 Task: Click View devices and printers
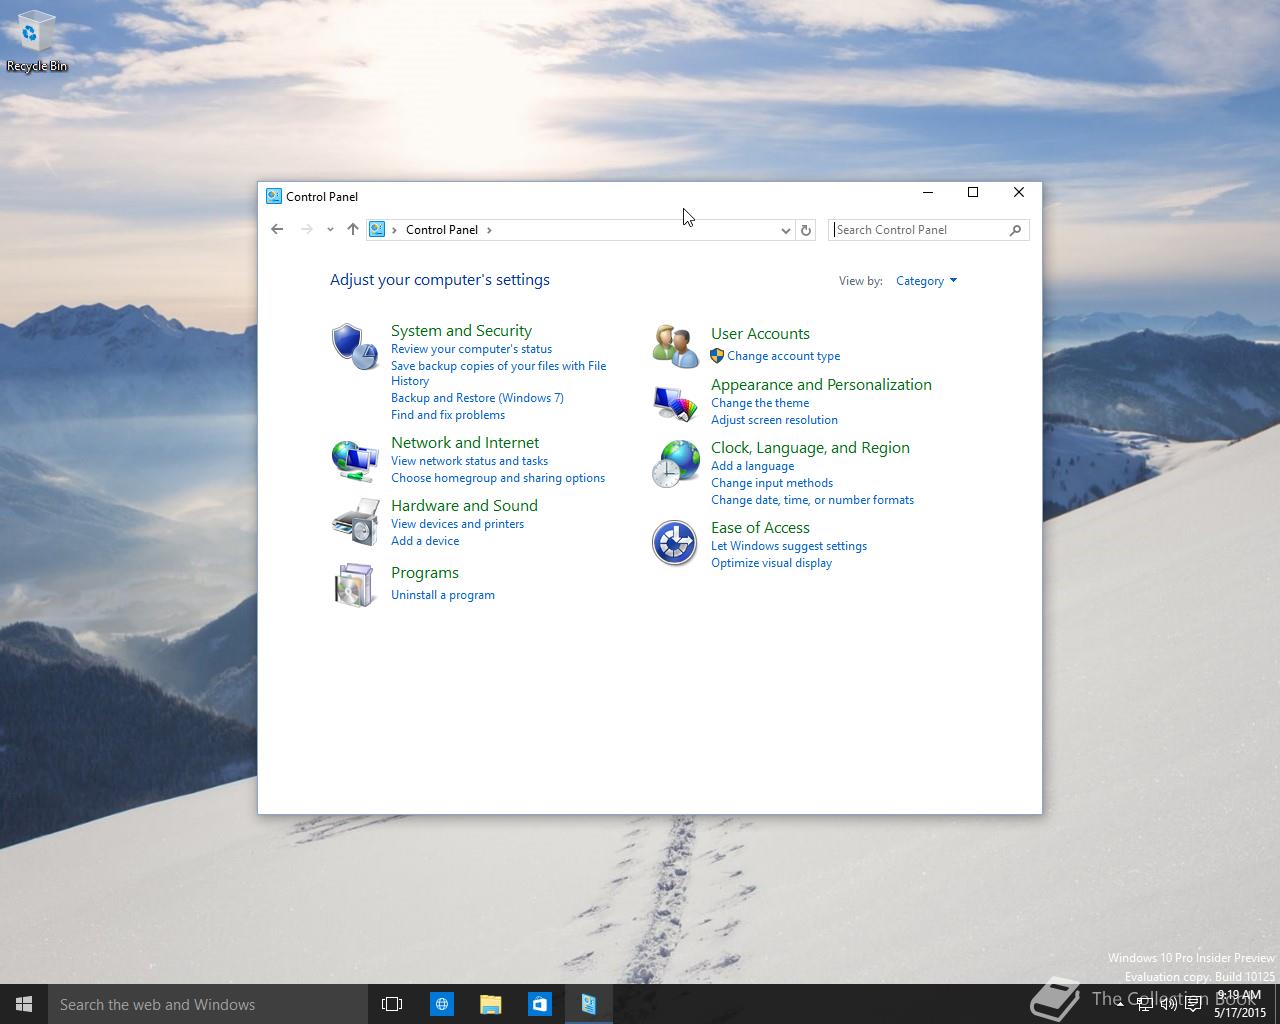(x=457, y=524)
